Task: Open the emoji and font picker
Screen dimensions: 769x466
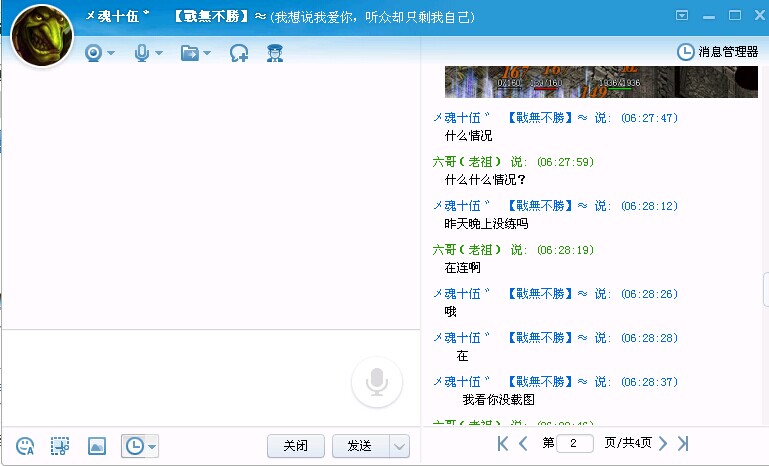Action: coord(26,446)
